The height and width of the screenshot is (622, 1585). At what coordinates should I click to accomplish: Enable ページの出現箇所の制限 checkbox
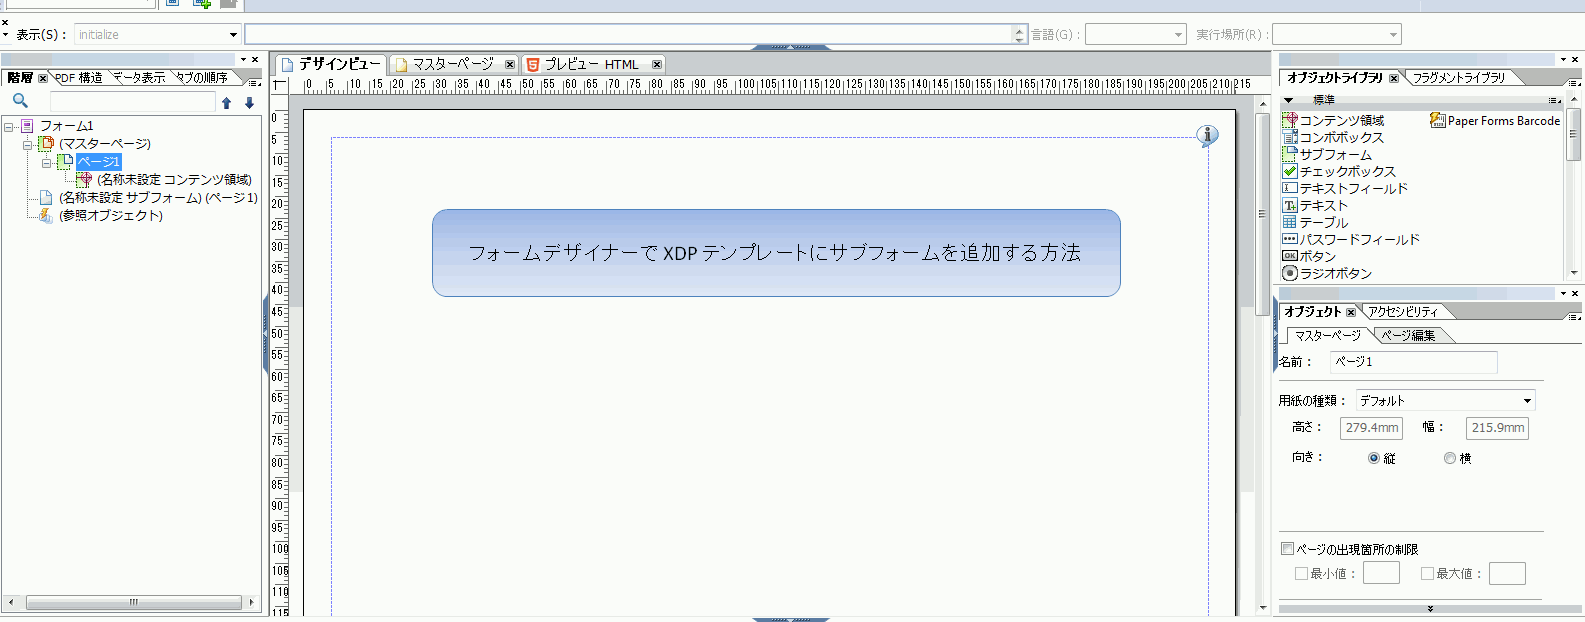point(1288,549)
